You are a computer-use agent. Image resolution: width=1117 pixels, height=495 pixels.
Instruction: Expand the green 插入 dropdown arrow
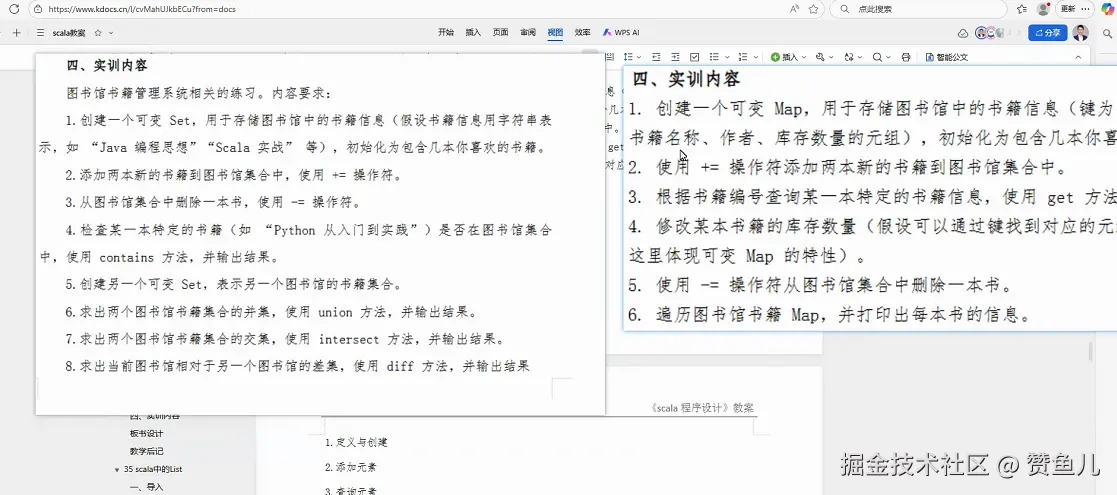[x=804, y=57]
